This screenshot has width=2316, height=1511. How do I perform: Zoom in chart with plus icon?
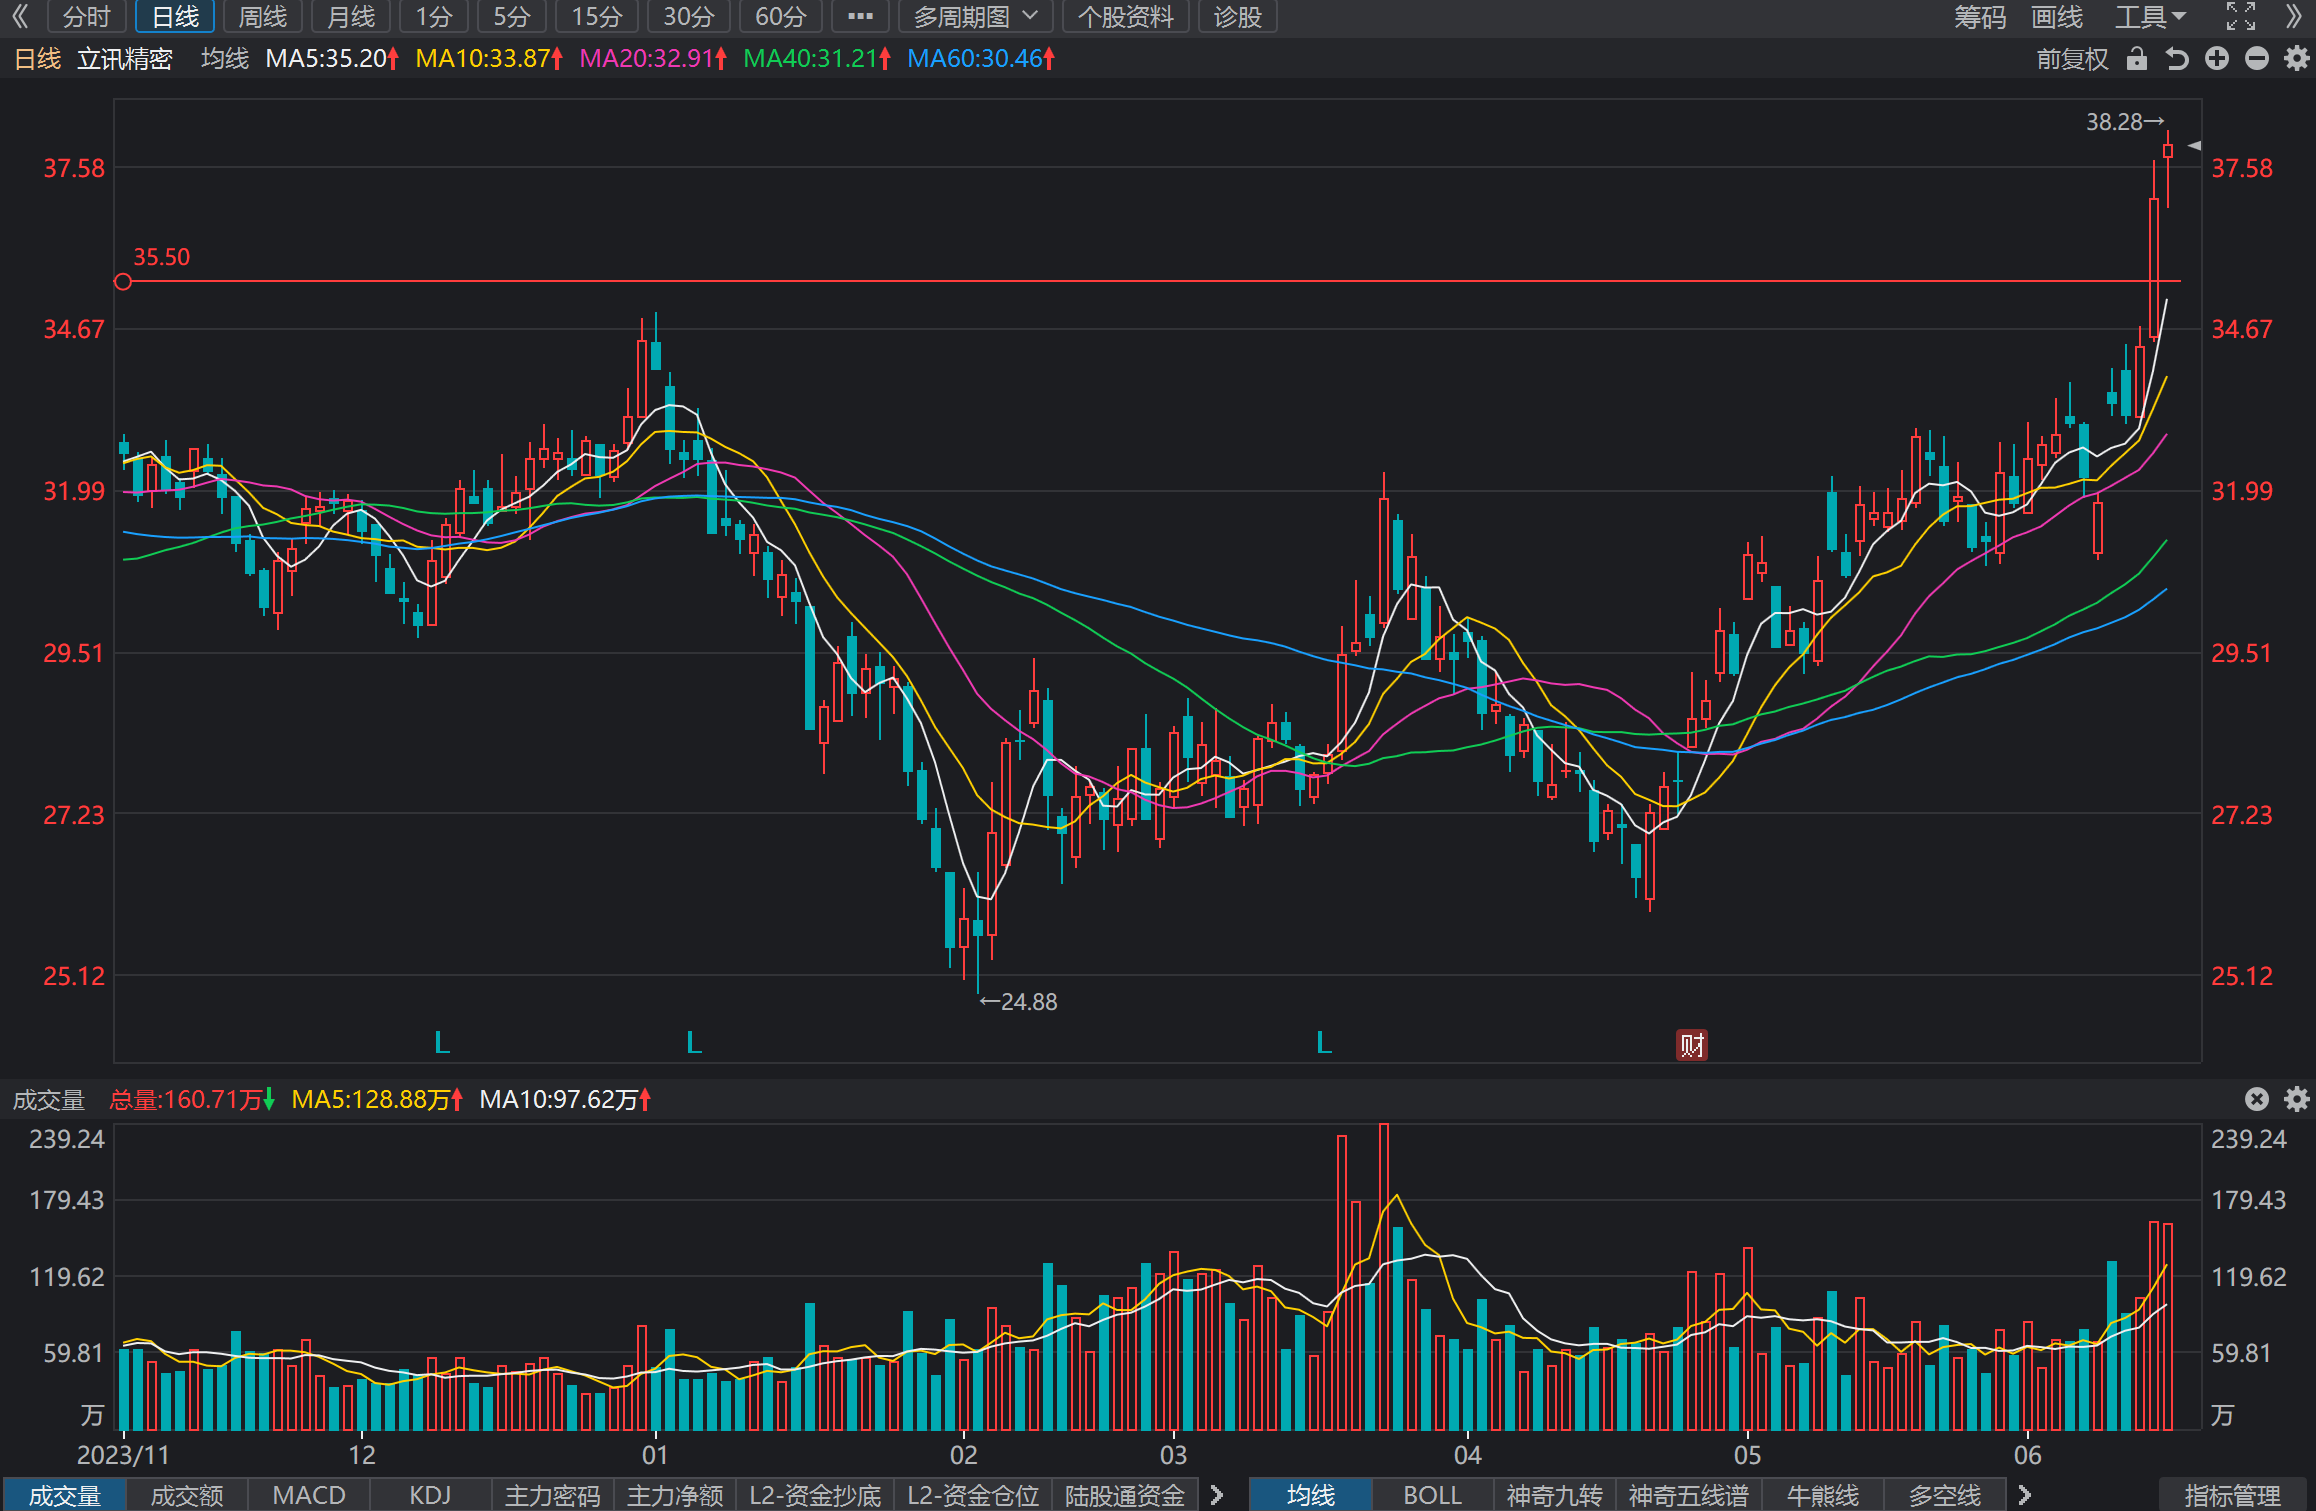click(x=2217, y=59)
